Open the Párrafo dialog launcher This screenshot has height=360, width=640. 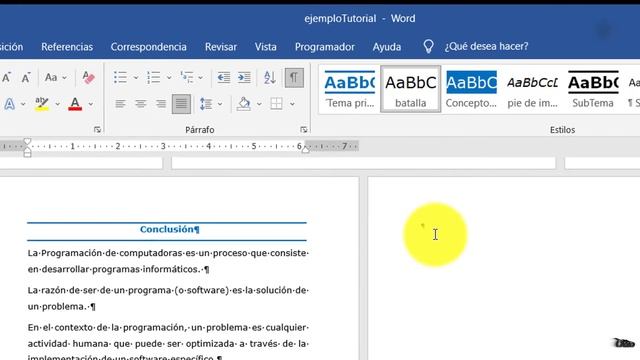click(304, 129)
